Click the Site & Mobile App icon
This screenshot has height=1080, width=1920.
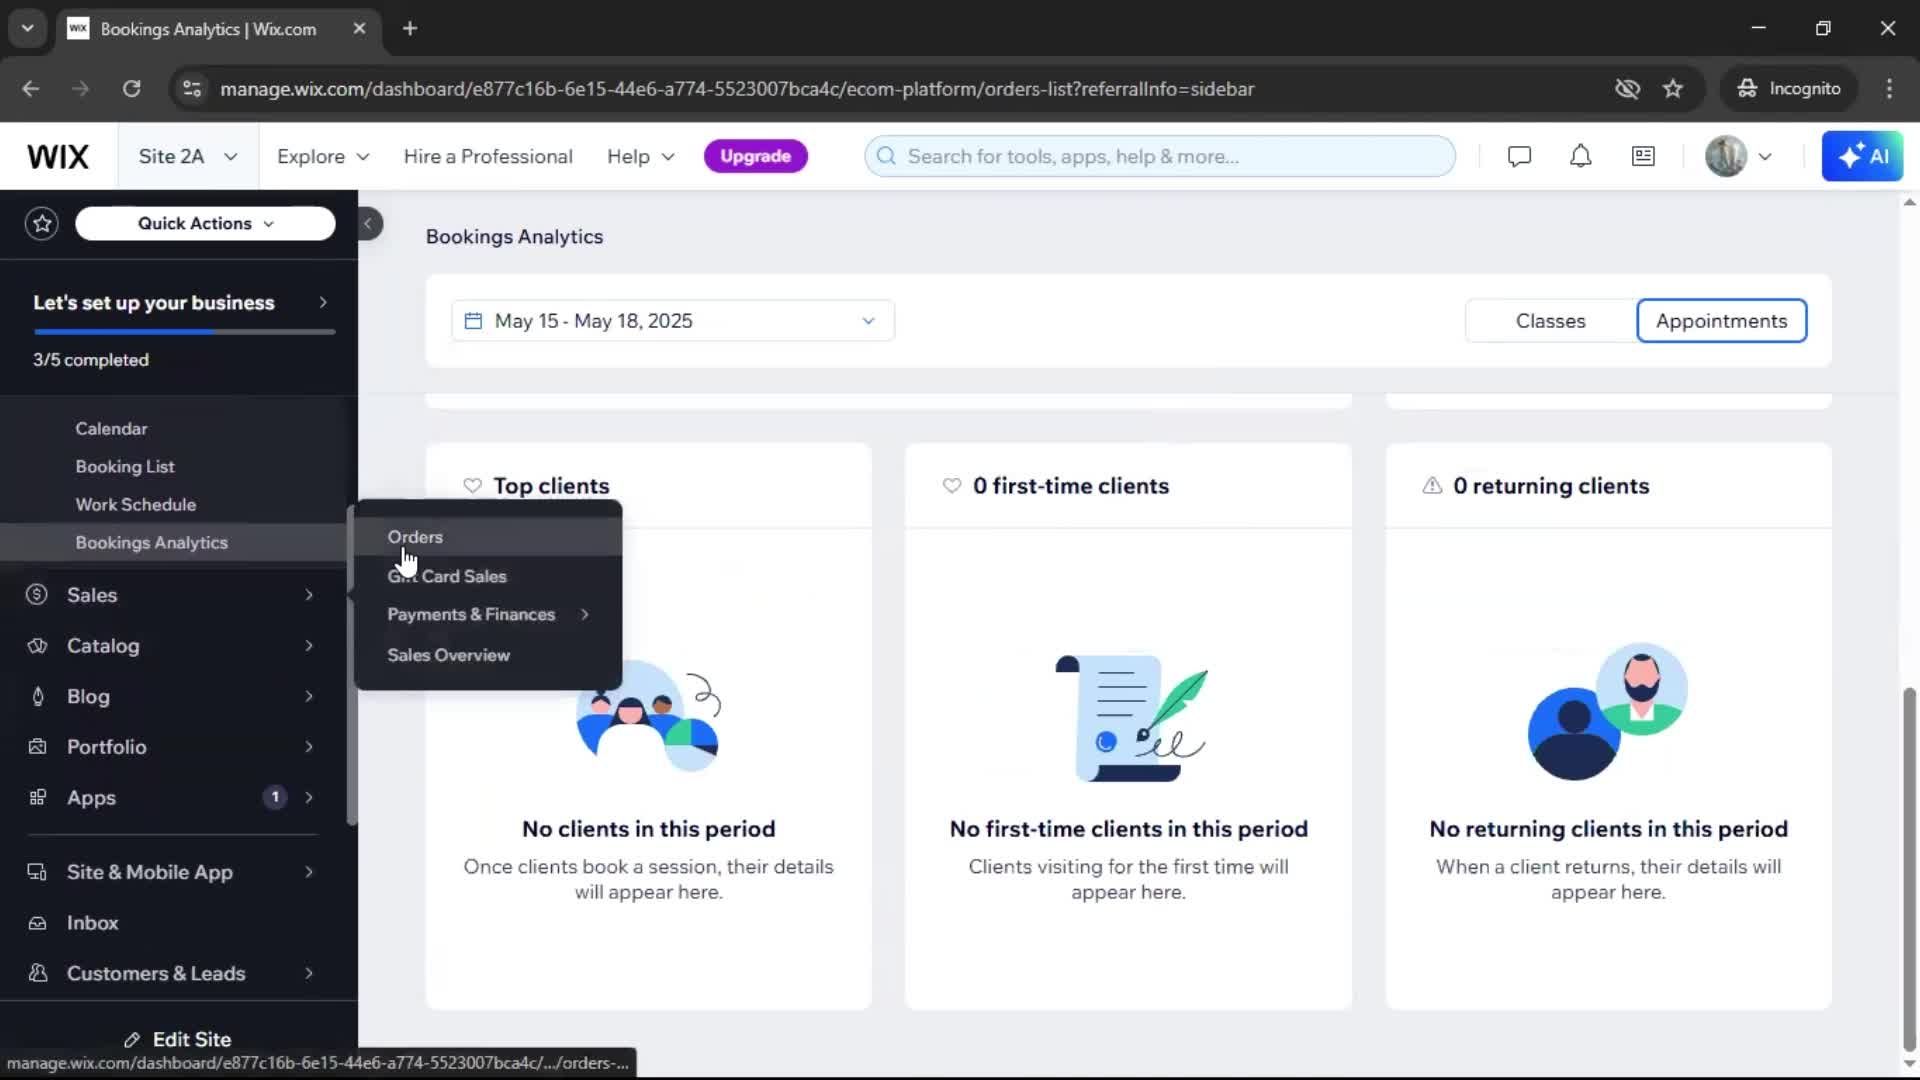pos(37,872)
